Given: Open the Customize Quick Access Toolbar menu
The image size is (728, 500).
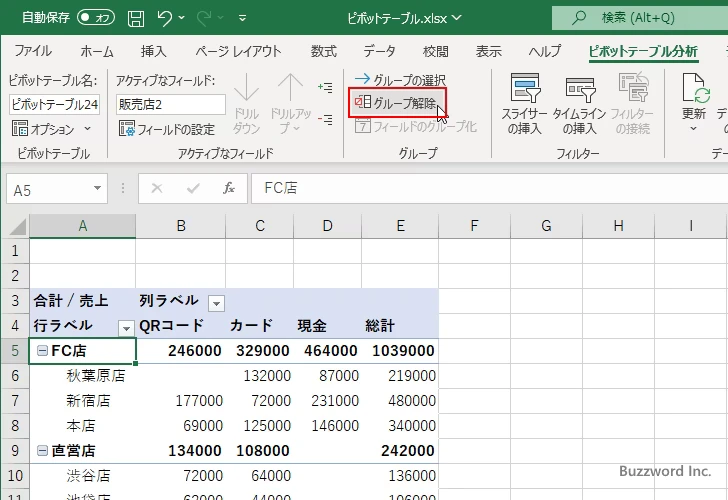Looking at the screenshot, I should (x=242, y=18).
